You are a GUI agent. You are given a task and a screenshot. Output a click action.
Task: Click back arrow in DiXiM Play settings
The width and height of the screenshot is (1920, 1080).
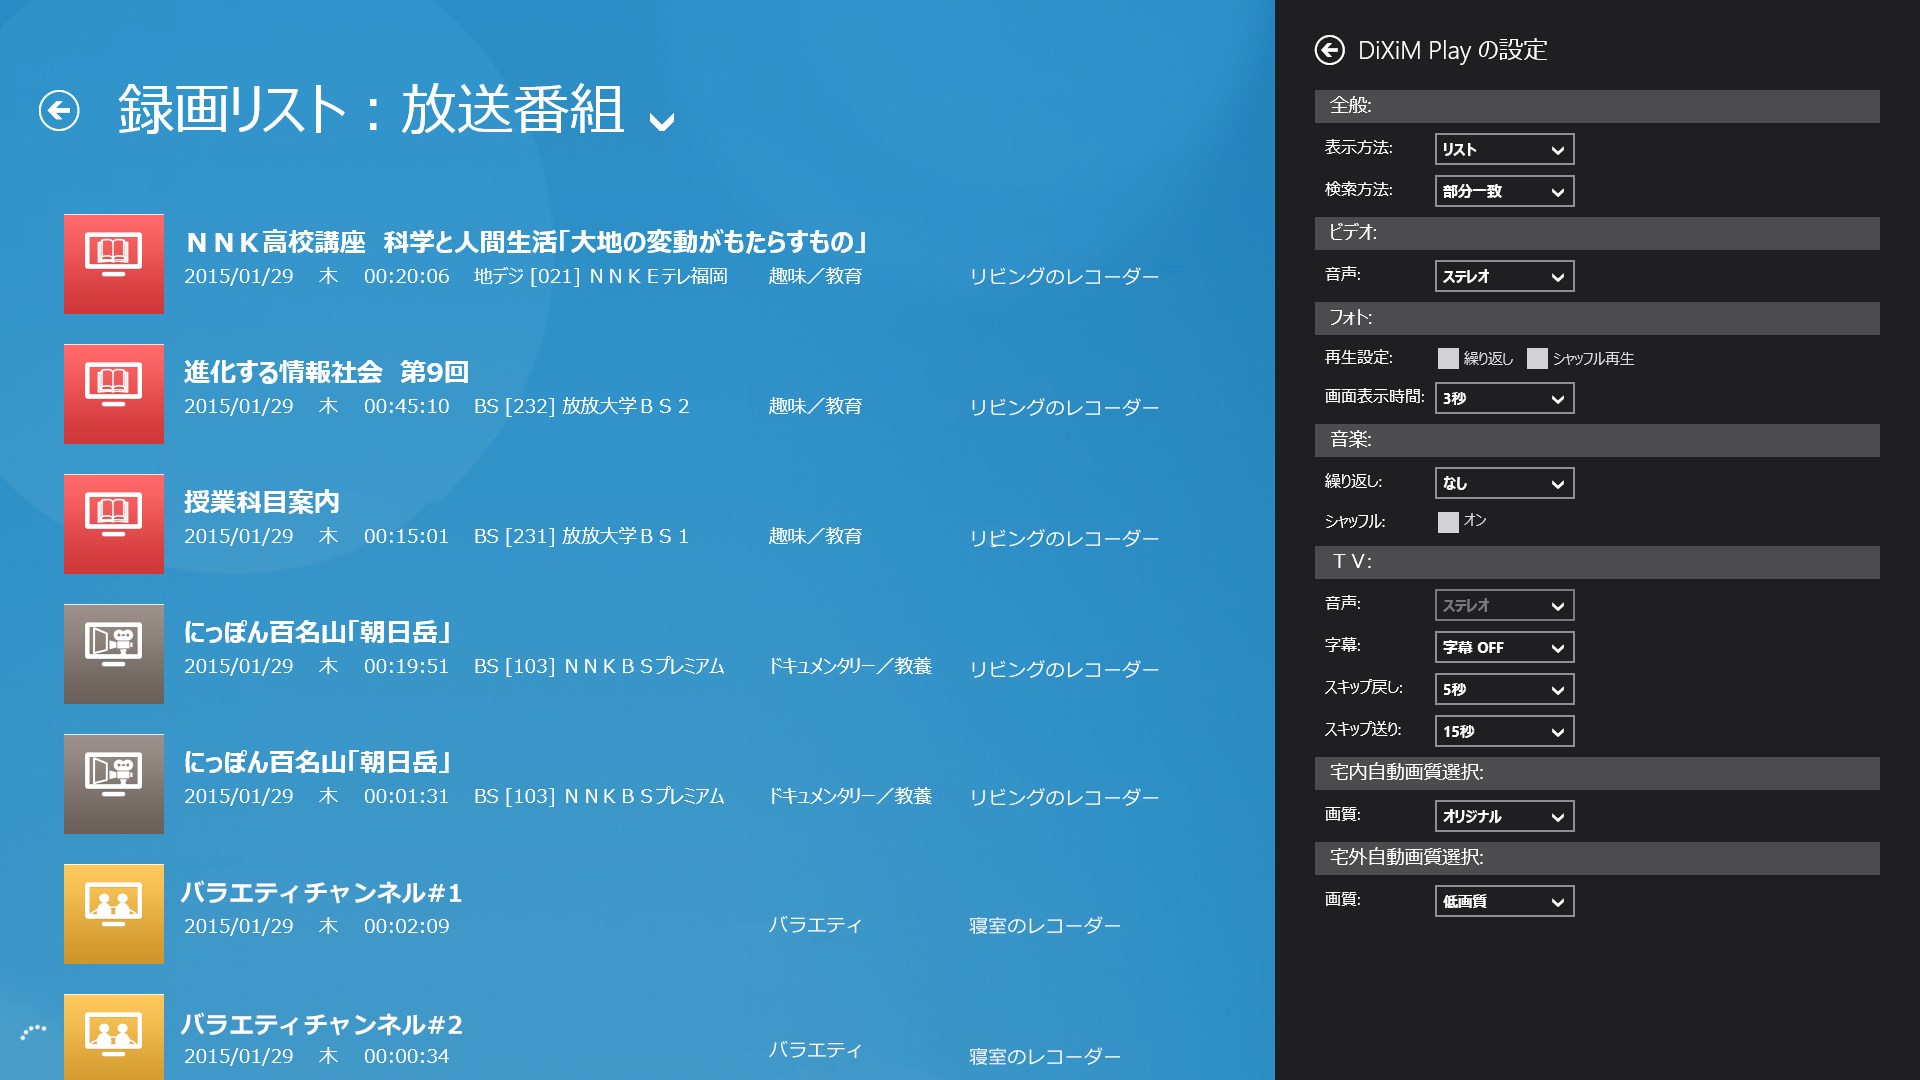click(1329, 50)
